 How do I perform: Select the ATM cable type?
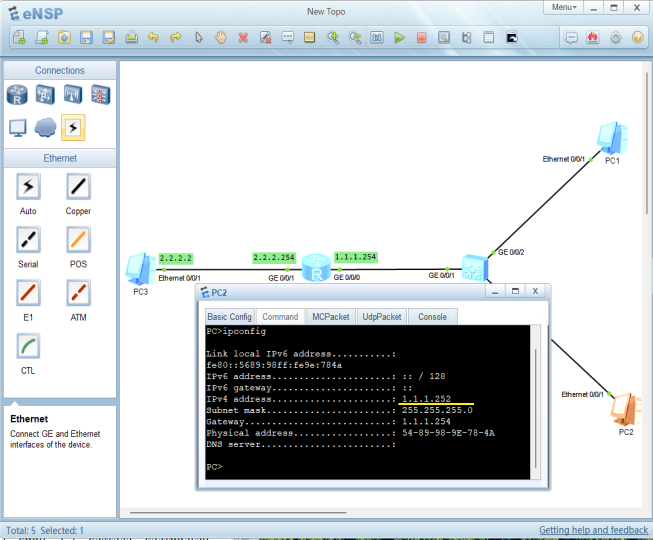tap(78, 294)
